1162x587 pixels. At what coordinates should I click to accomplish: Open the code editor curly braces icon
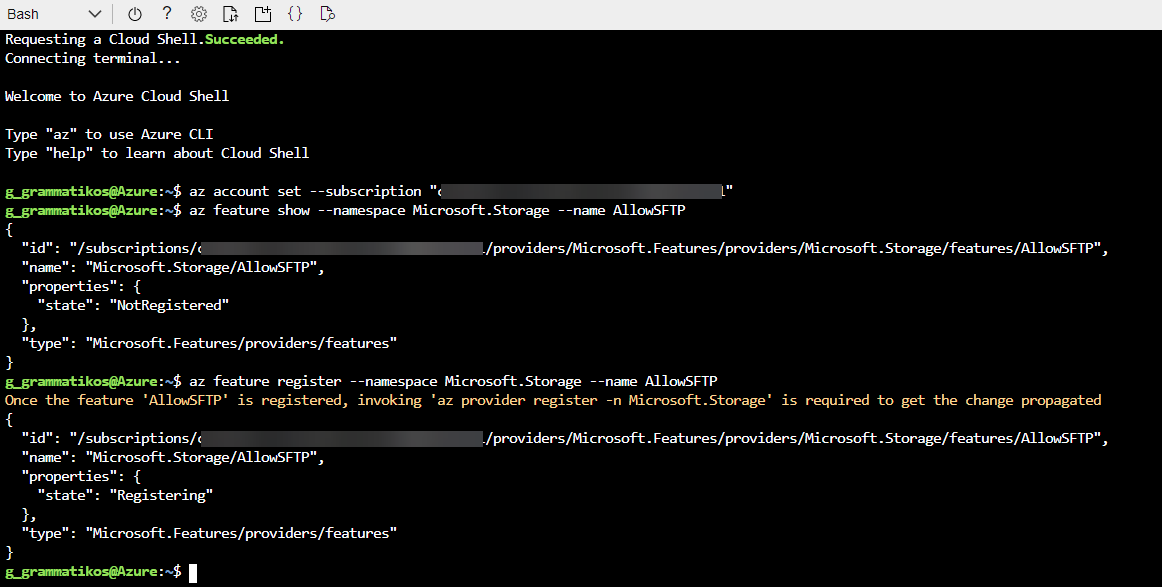pos(295,14)
